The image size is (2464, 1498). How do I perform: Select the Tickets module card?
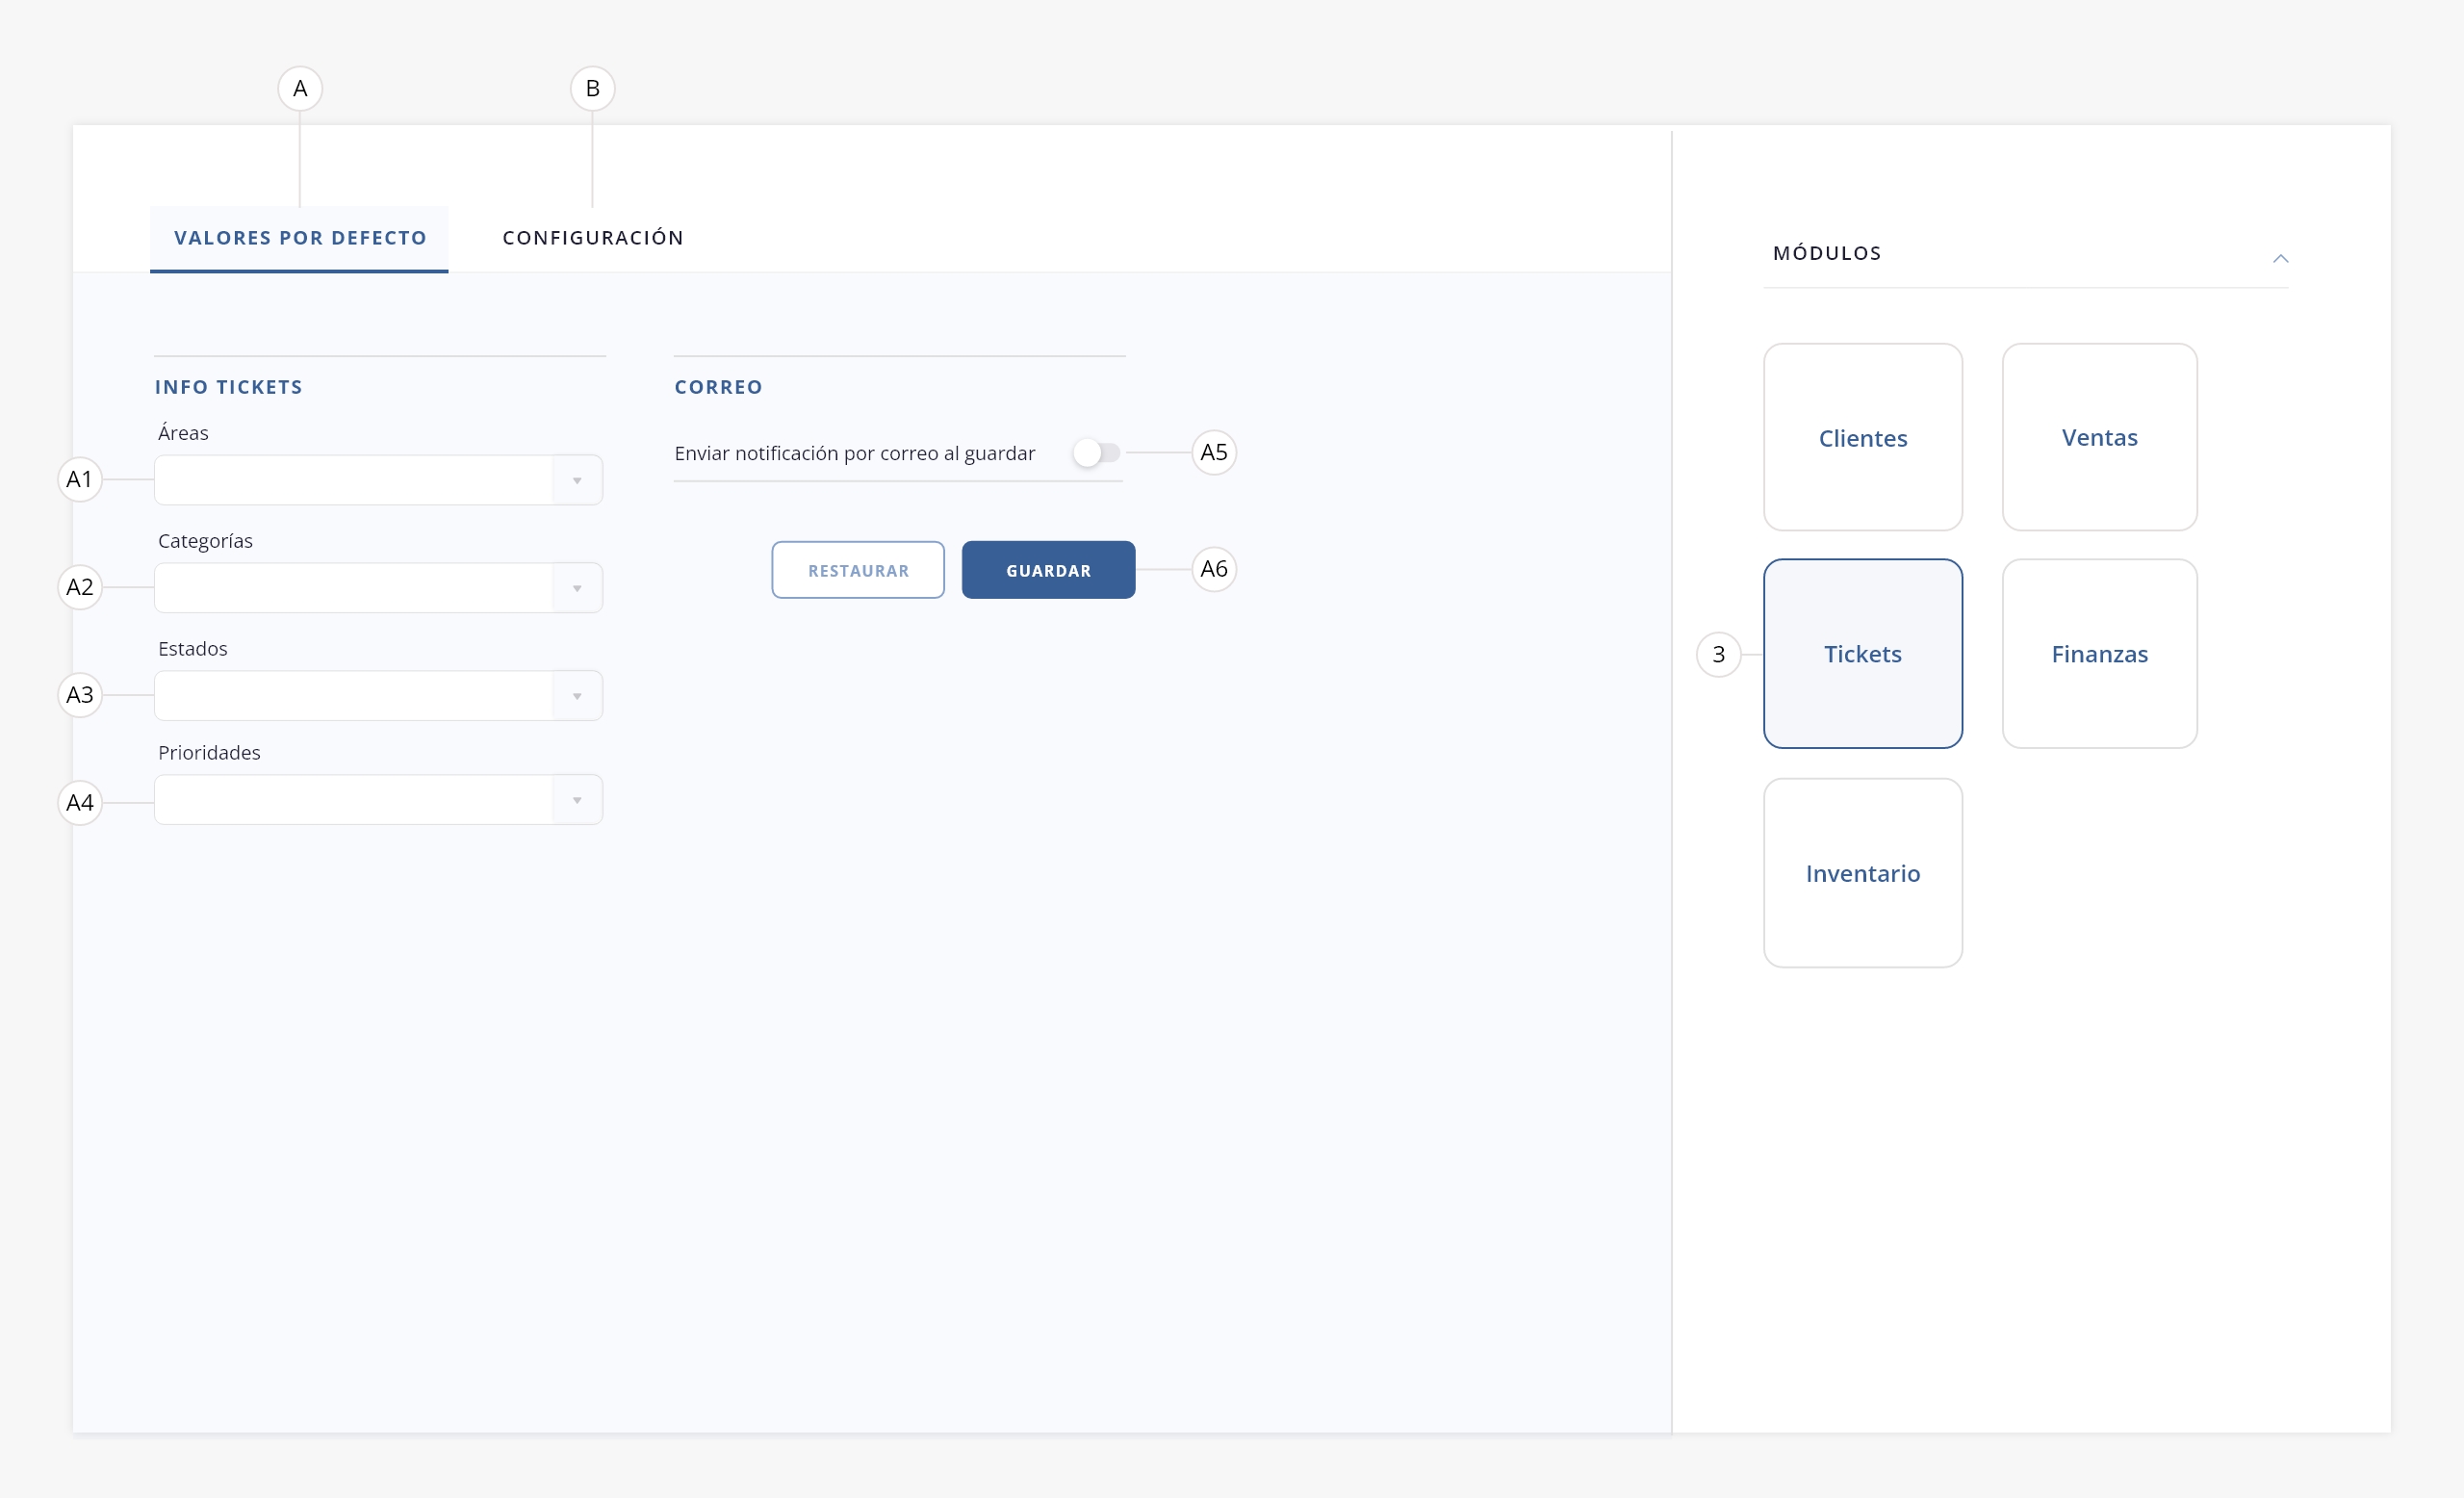coord(1862,654)
